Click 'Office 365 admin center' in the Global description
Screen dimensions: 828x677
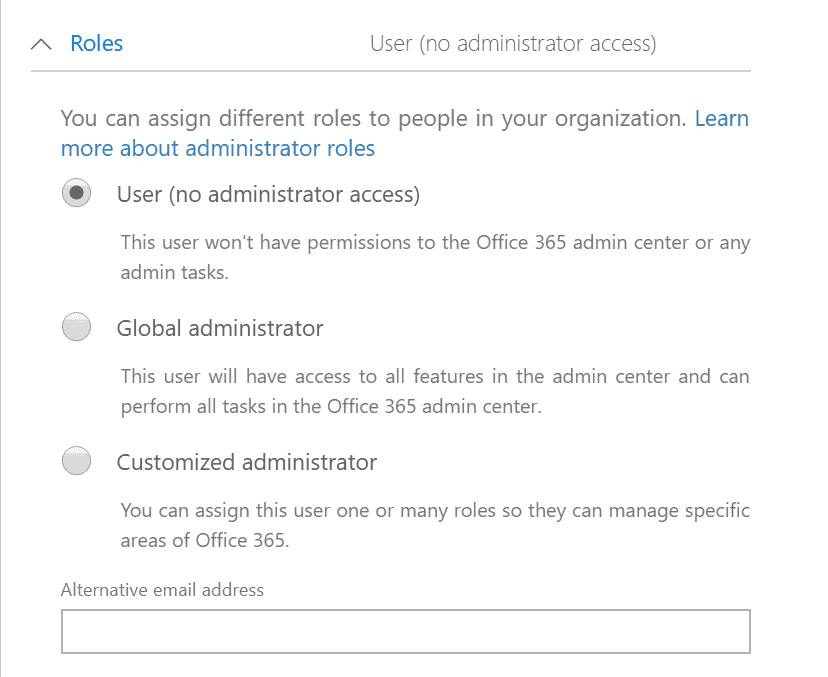coord(434,407)
